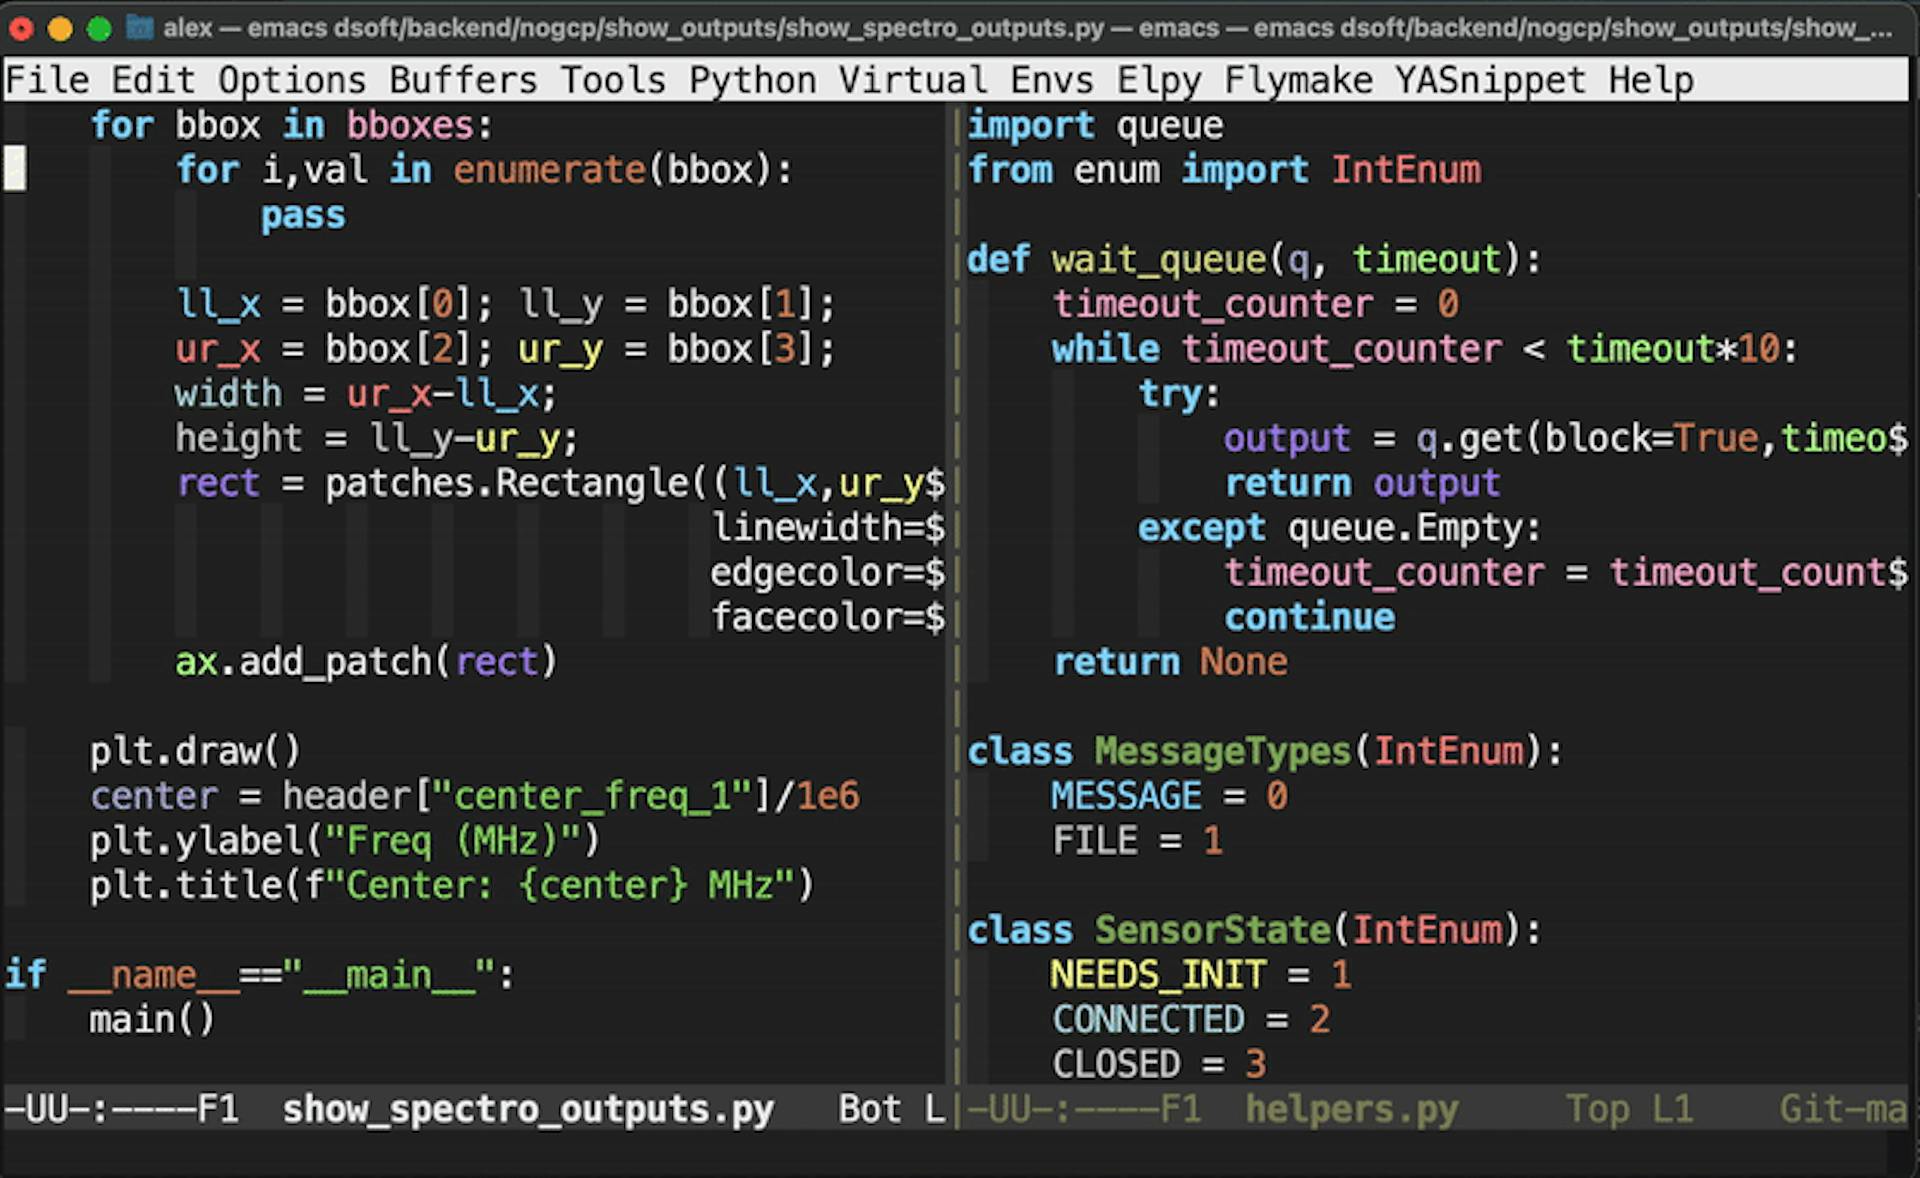Open the Buffers menu
This screenshot has width=1920, height=1178.
tap(464, 80)
